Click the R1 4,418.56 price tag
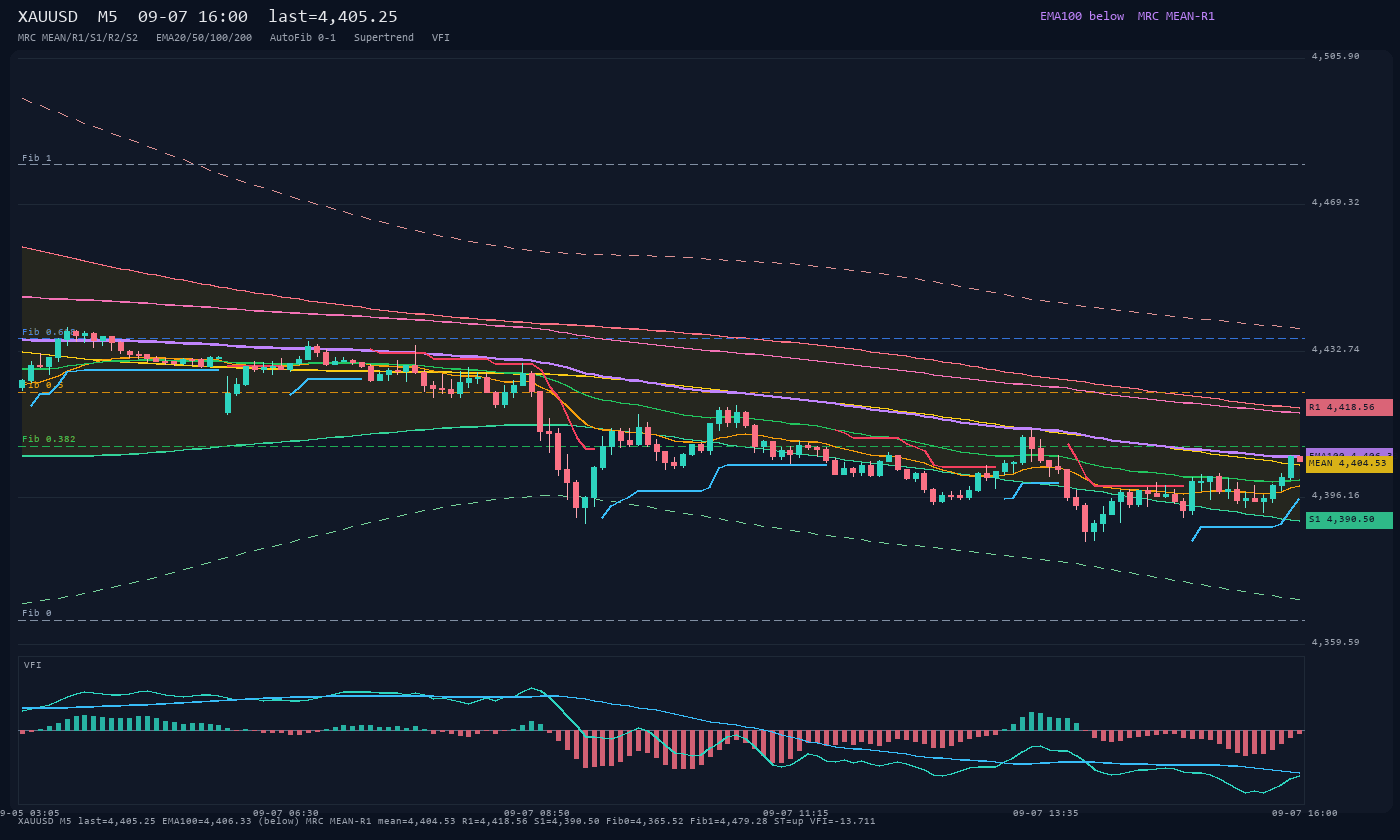The height and width of the screenshot is (840, 1400). (1349, 407)
